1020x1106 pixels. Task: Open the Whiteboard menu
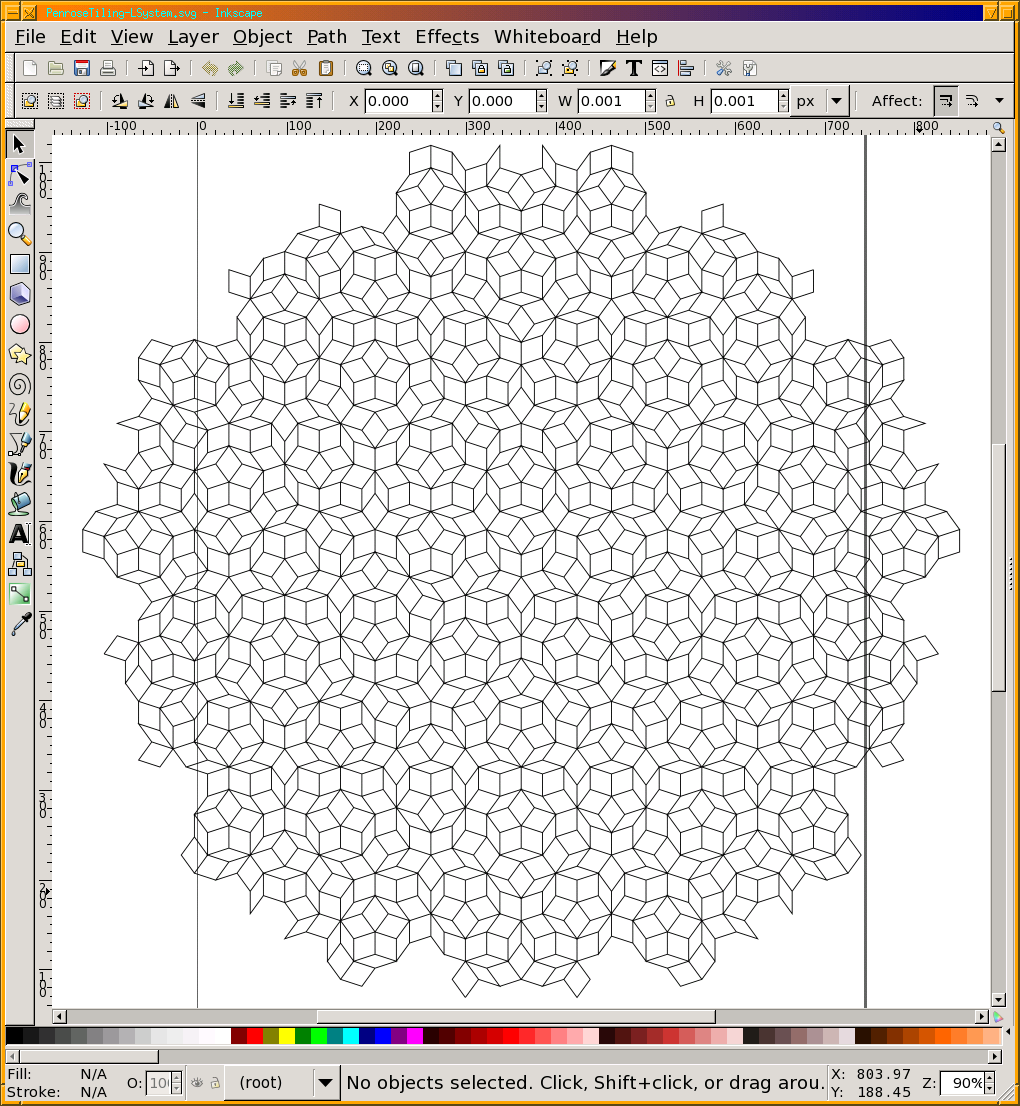[547, 37]
